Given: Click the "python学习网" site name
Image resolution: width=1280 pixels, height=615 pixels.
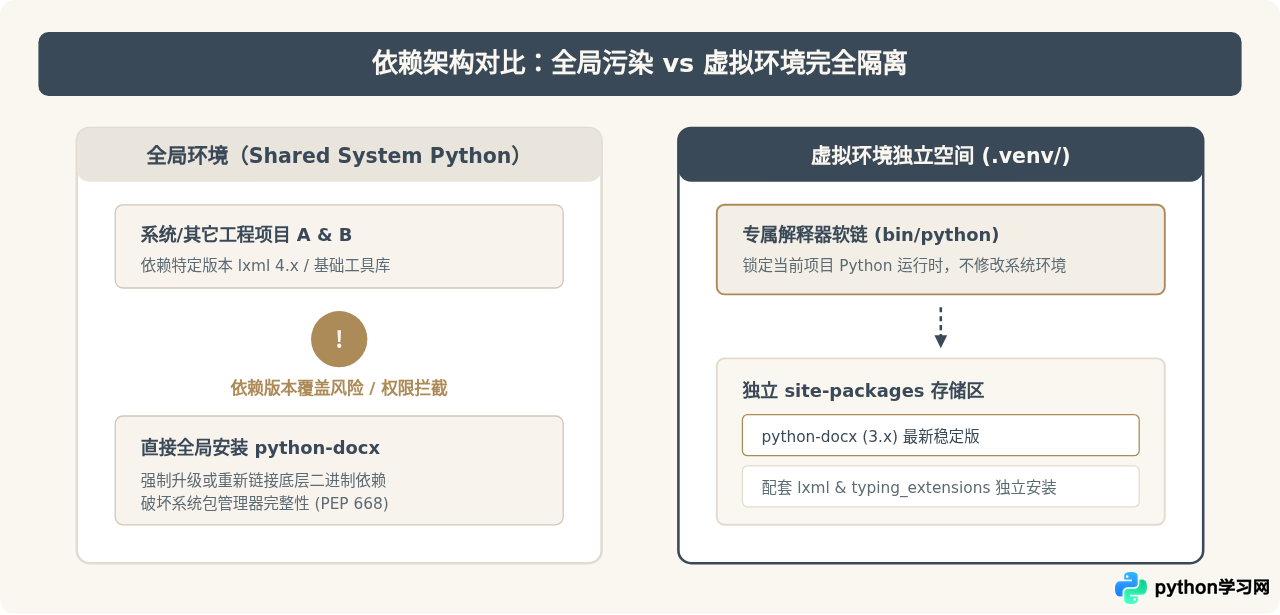Looking at the screenshot, I should [1212, 588].
